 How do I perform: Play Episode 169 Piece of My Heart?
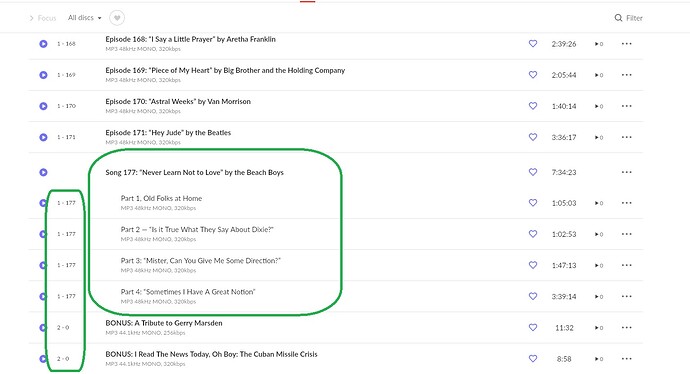click(x=43, y=75)
